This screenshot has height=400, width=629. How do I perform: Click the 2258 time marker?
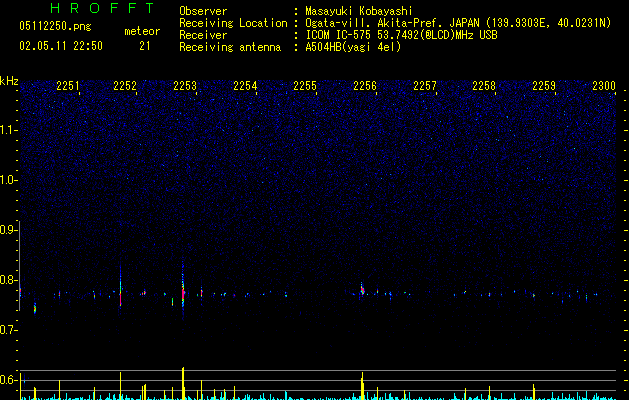484,86
